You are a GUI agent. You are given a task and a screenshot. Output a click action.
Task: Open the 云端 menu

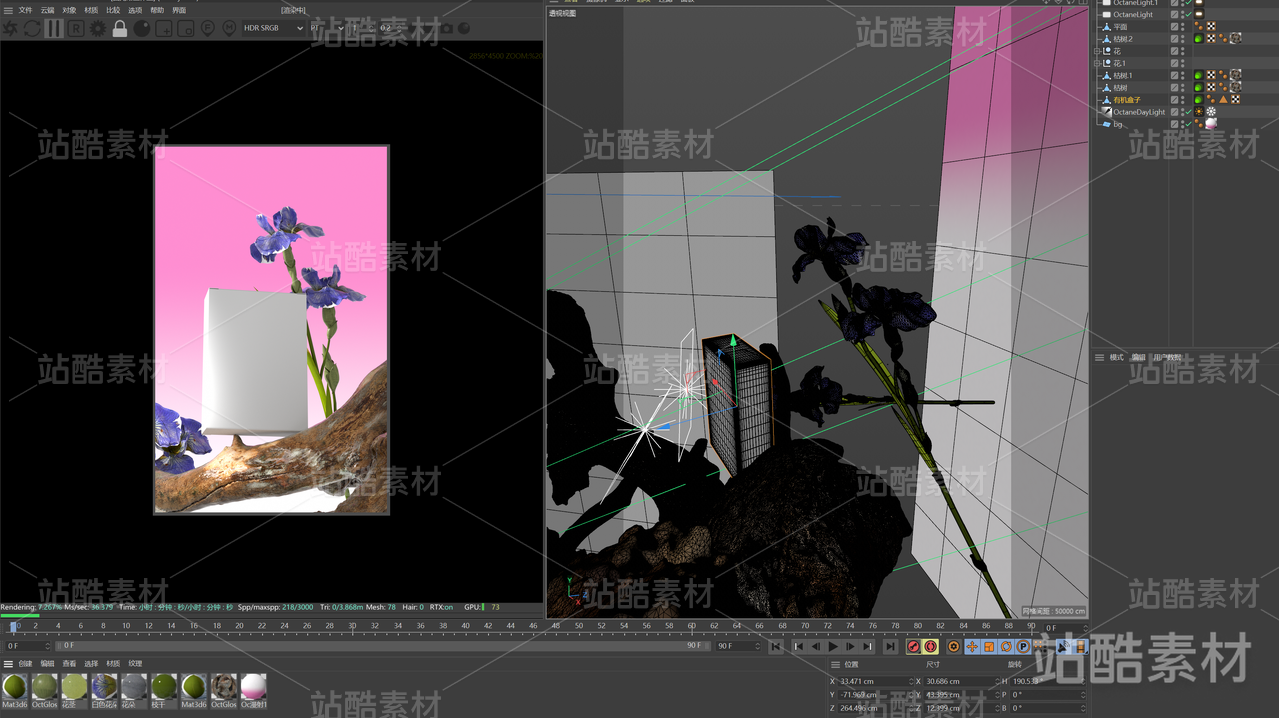coord(47,10)
